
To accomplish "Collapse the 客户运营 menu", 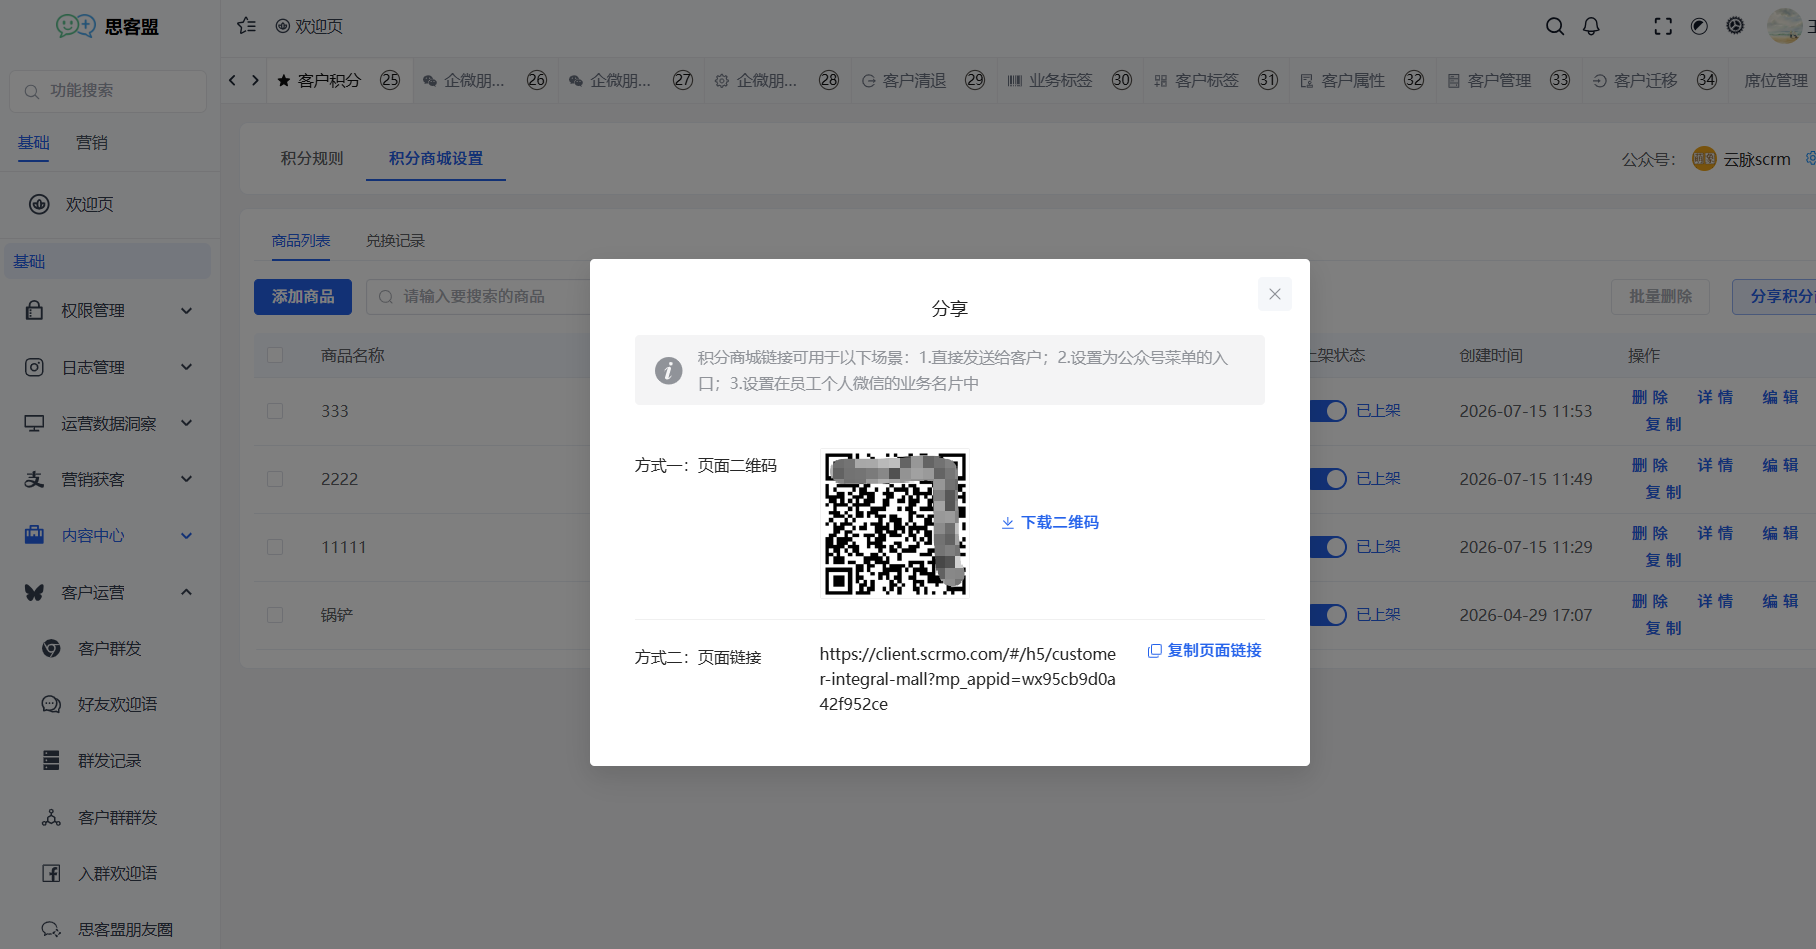I will (x=110, y=592).
